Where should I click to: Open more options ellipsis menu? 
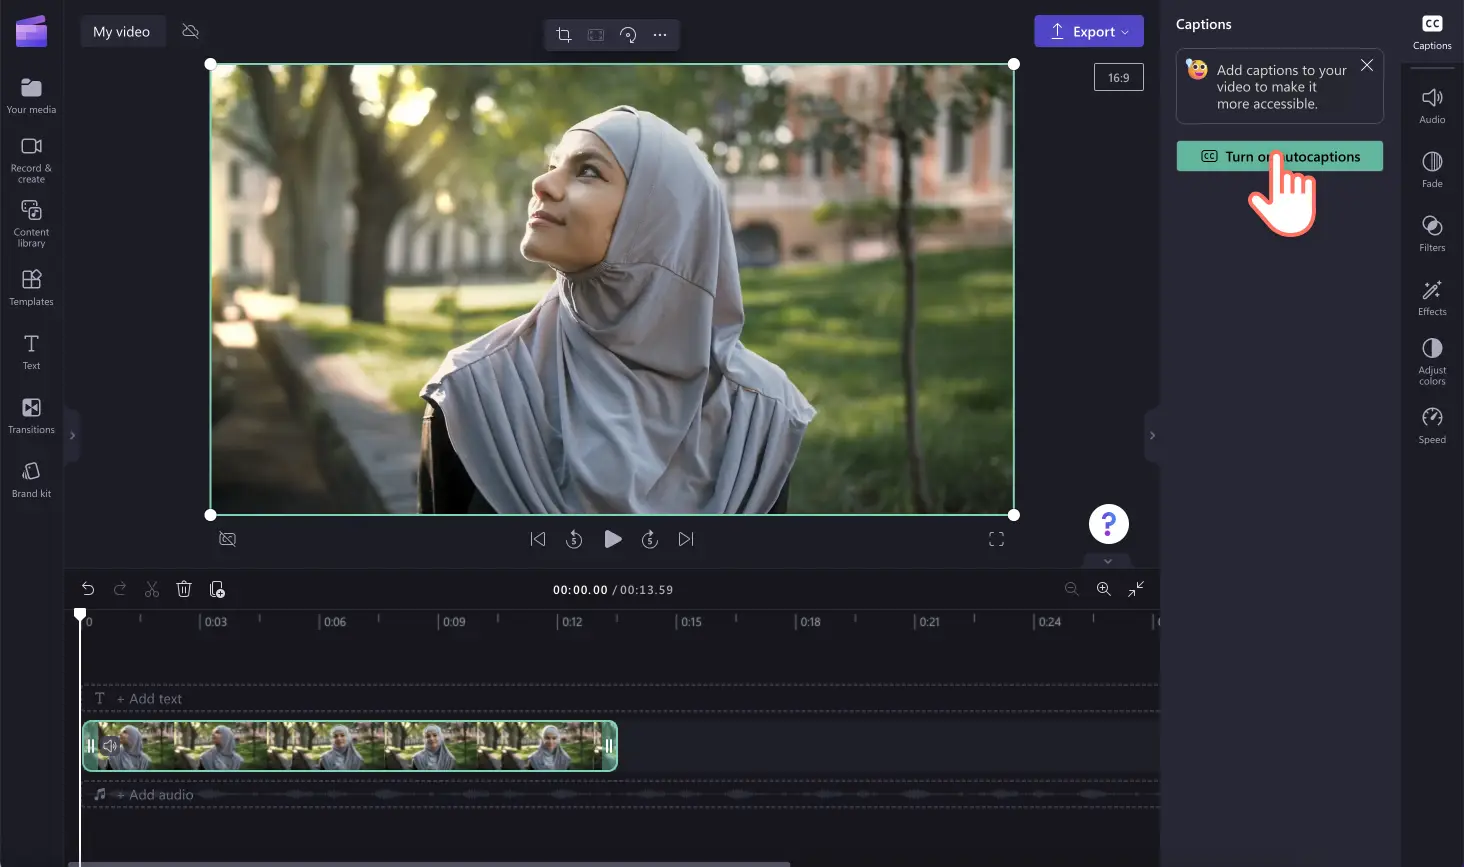(x=660, y=35)
